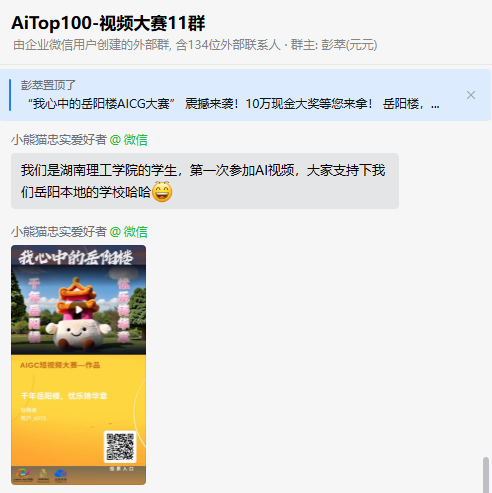Click group info subtitle with 群主 彭萃
This screenshot has width=492, height=493.
coord(195,45)
